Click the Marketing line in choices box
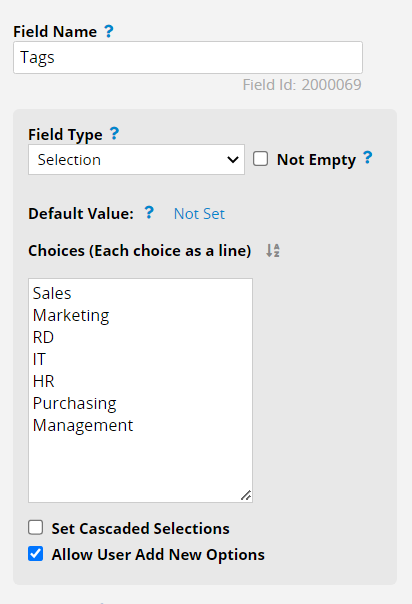This screenshot has width=412, height=604. (x=71, y=315)
